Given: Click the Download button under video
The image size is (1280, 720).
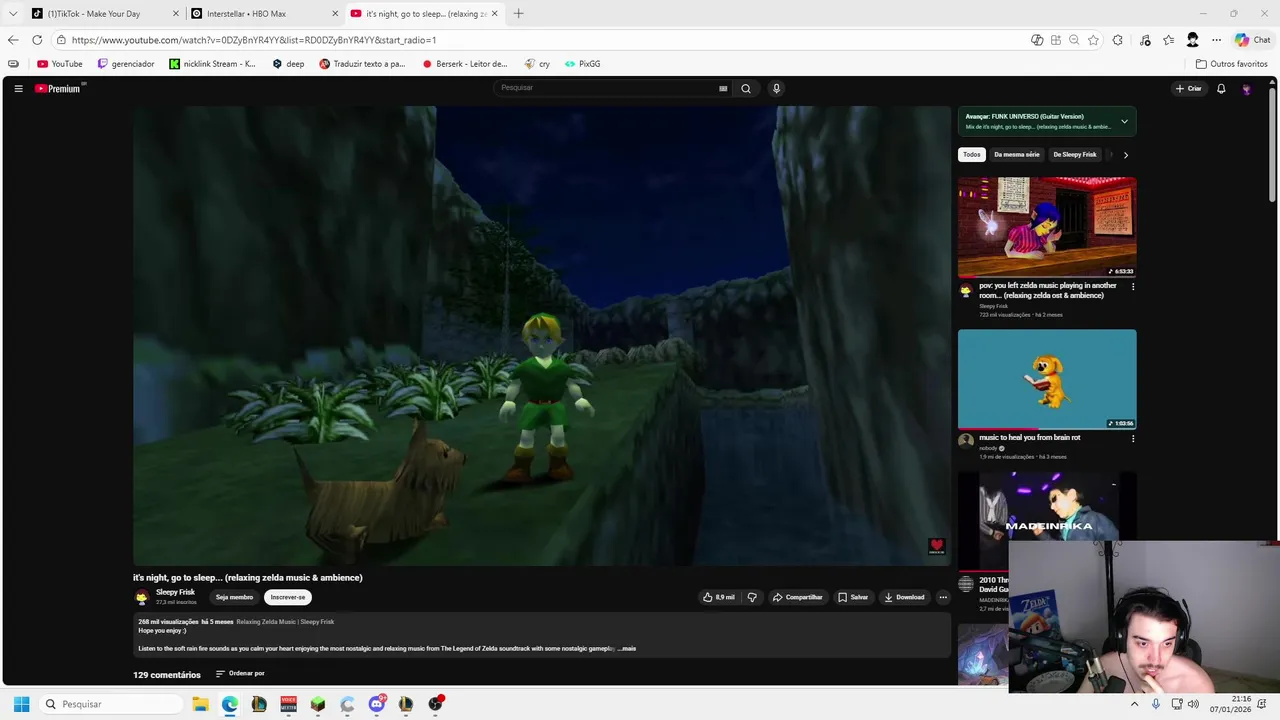Looking at the screenshot, I should coord(904,597).
